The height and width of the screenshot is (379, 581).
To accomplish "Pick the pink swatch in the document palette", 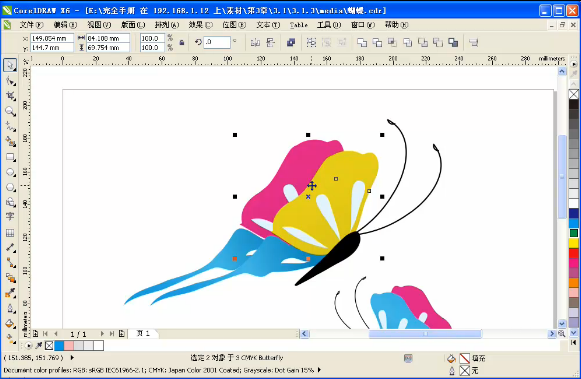I will coord(69,346).
